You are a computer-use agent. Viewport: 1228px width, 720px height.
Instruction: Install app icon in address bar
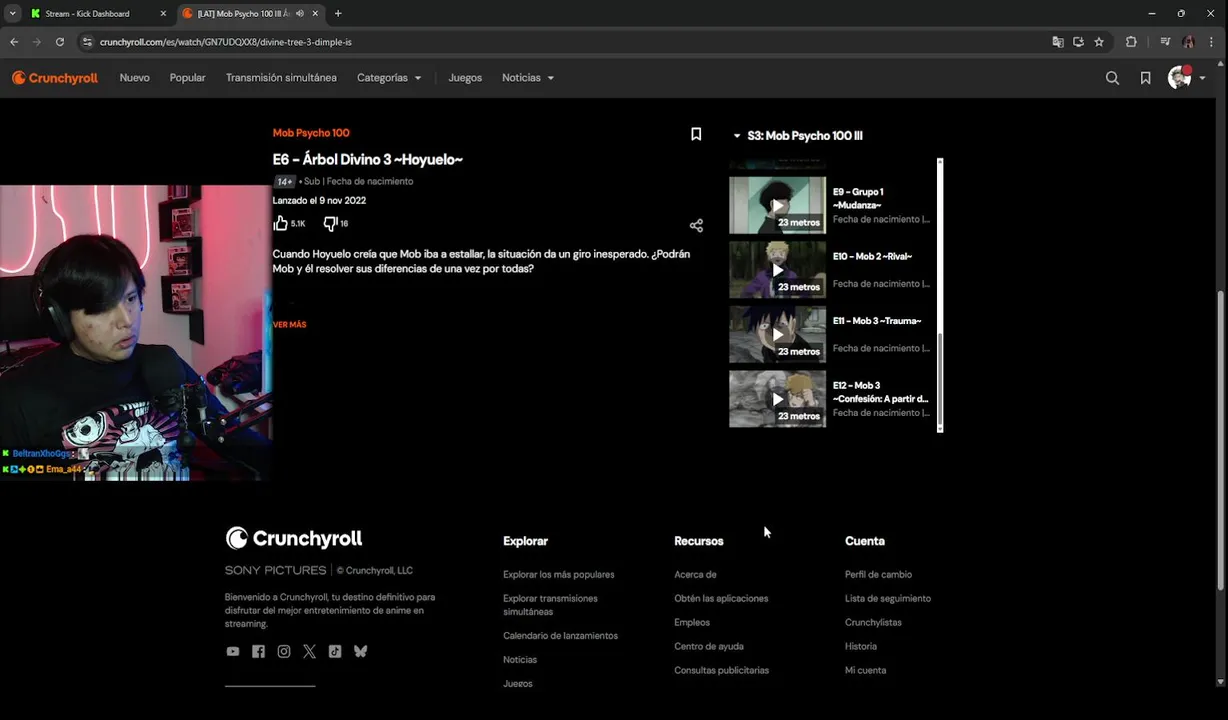pos(1078,42)
